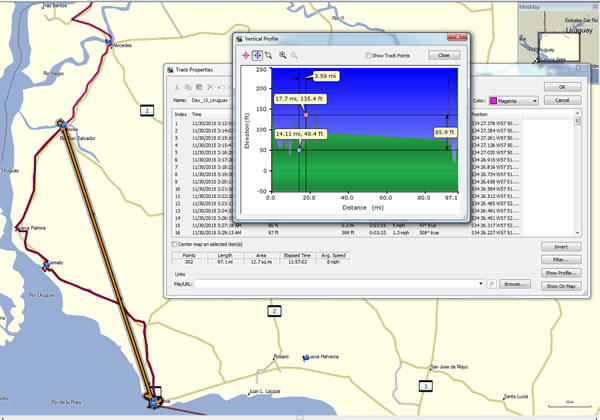This screenshot has height=420, width=600.
Task: Click the copy icon in Track Properties toolbar
Action: point(188,87)
